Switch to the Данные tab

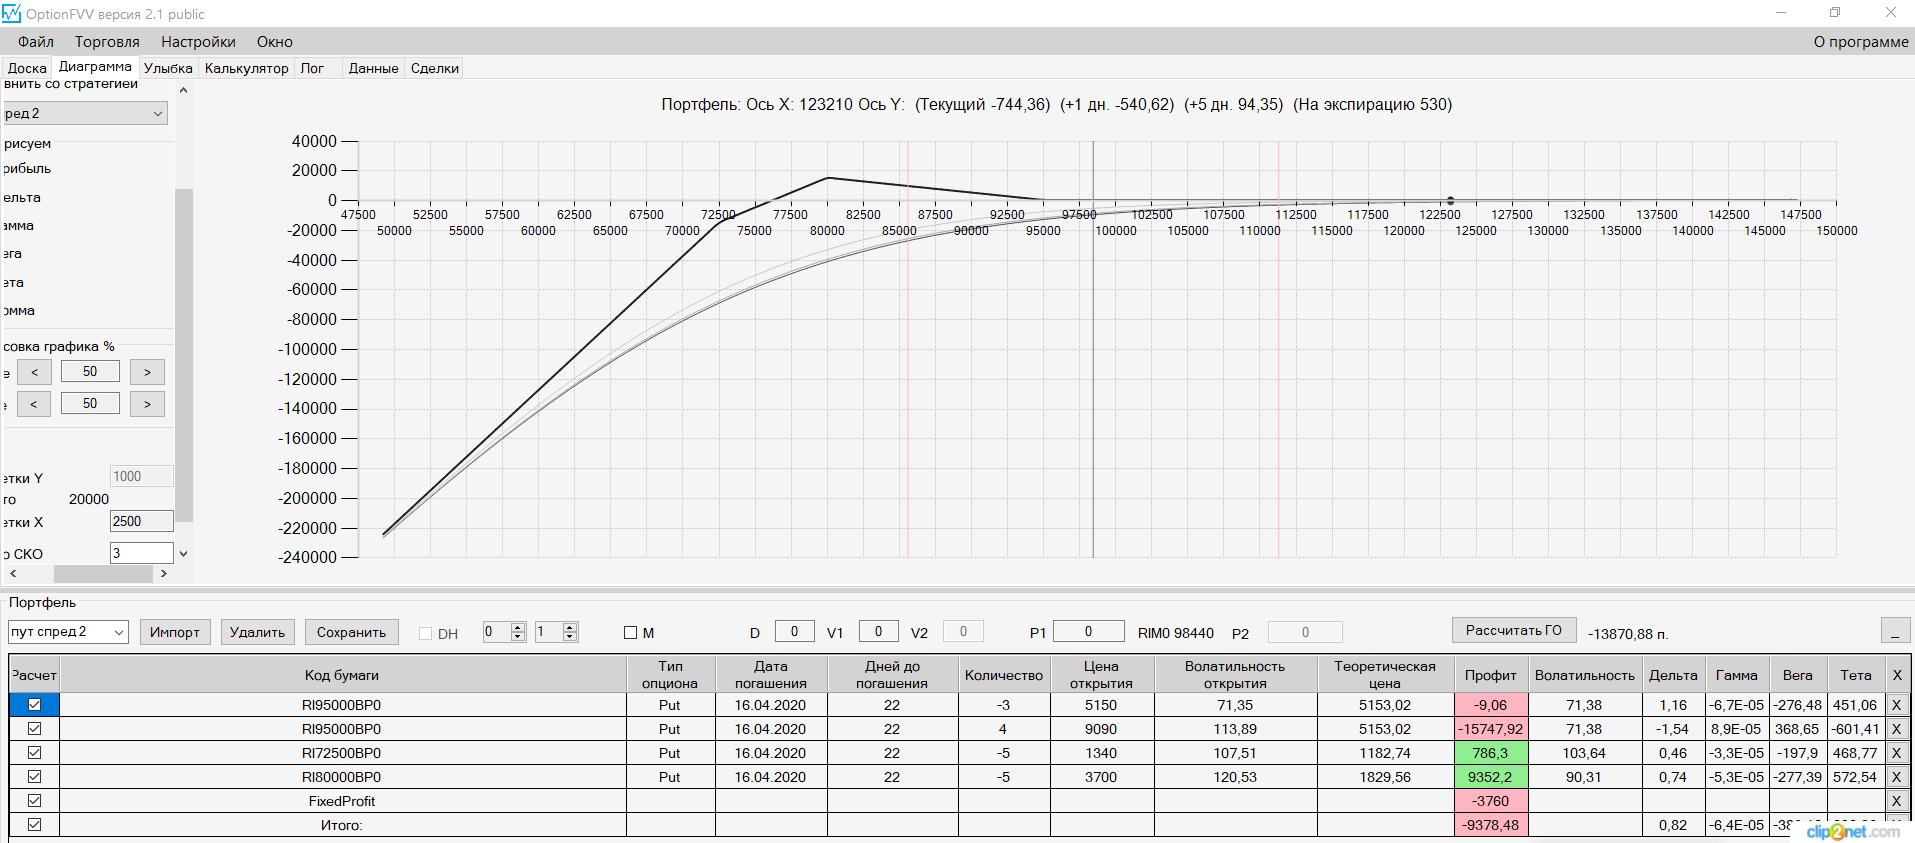pyautogui.click(x=373, y=68)
